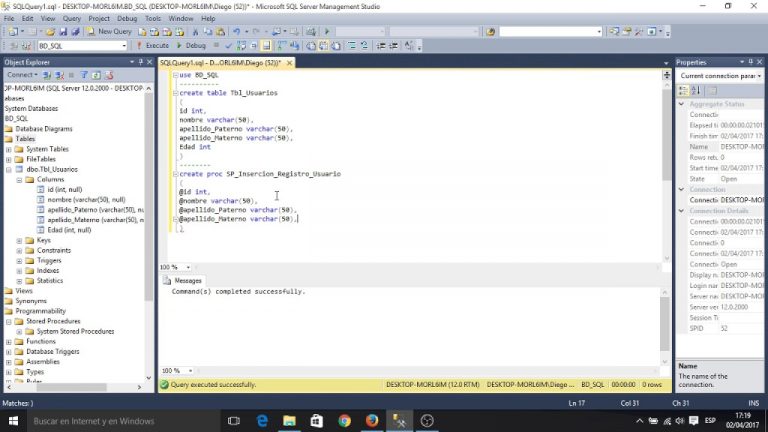Click the Object Explorer horizontal scrollbar

pyautogui.click(x=71, y=387)
